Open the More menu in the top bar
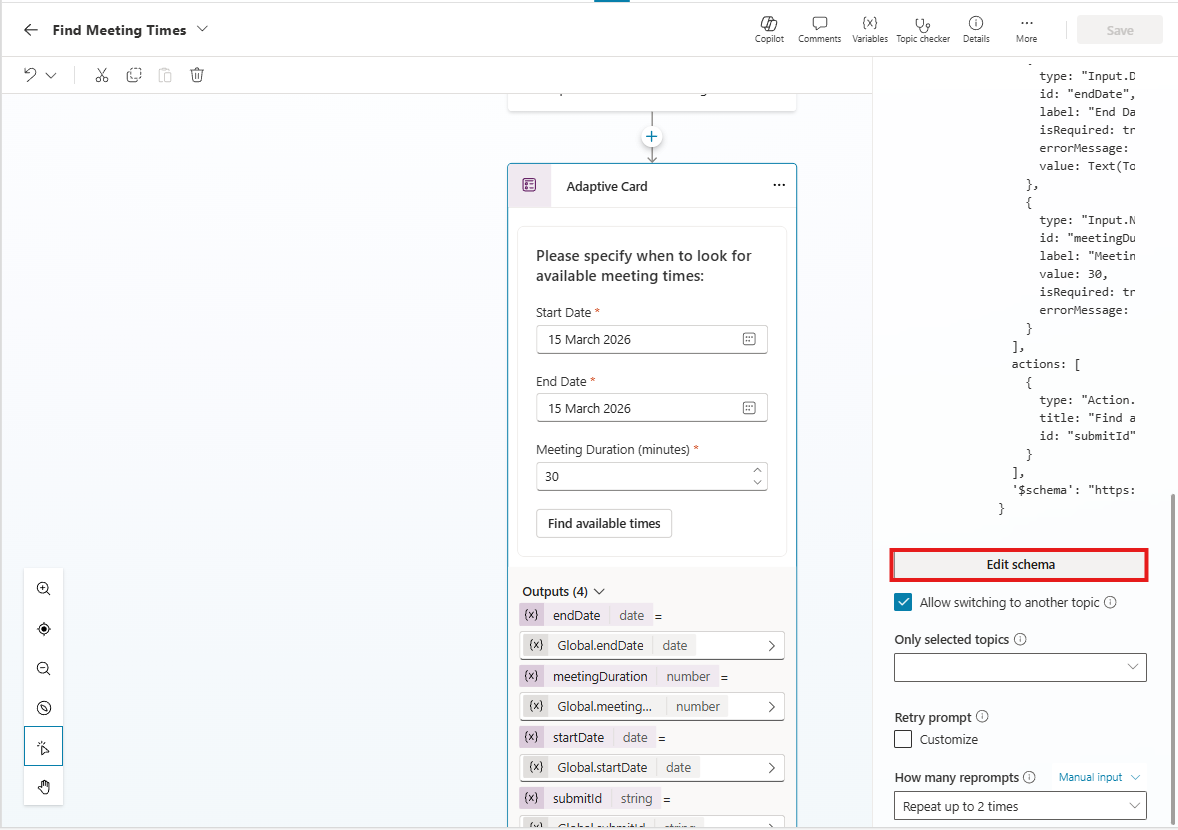Screen dimensions: 1178x830 click(x=1026, y=29)
